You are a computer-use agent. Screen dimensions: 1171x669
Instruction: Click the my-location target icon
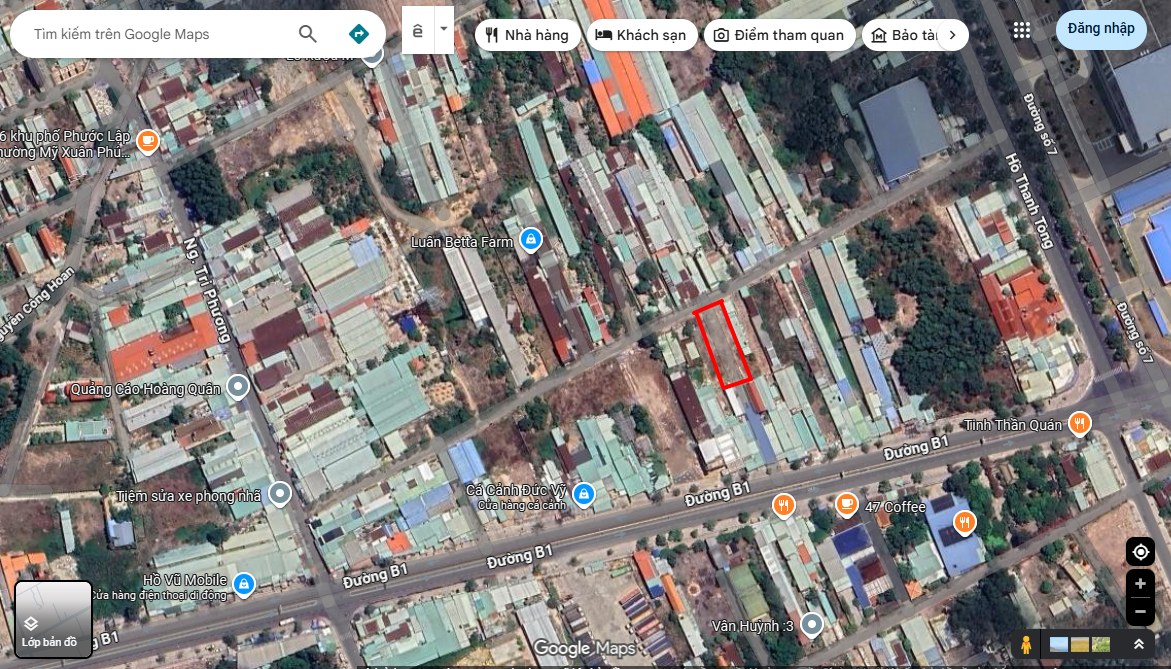(x=1140, y=551)
